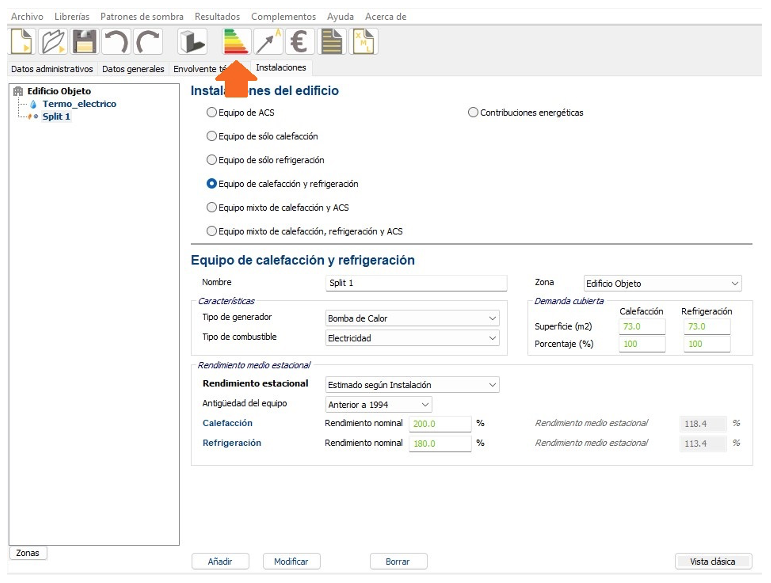This screenshot has height=583, width=771.
Task: Click the XML export icon
Action: click(x=363, y=41)
